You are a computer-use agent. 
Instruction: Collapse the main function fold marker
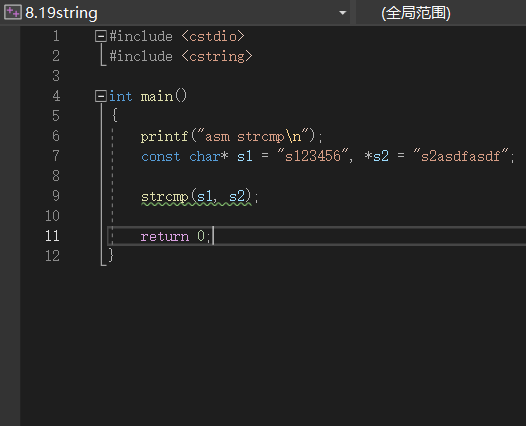tap(101, 96)
